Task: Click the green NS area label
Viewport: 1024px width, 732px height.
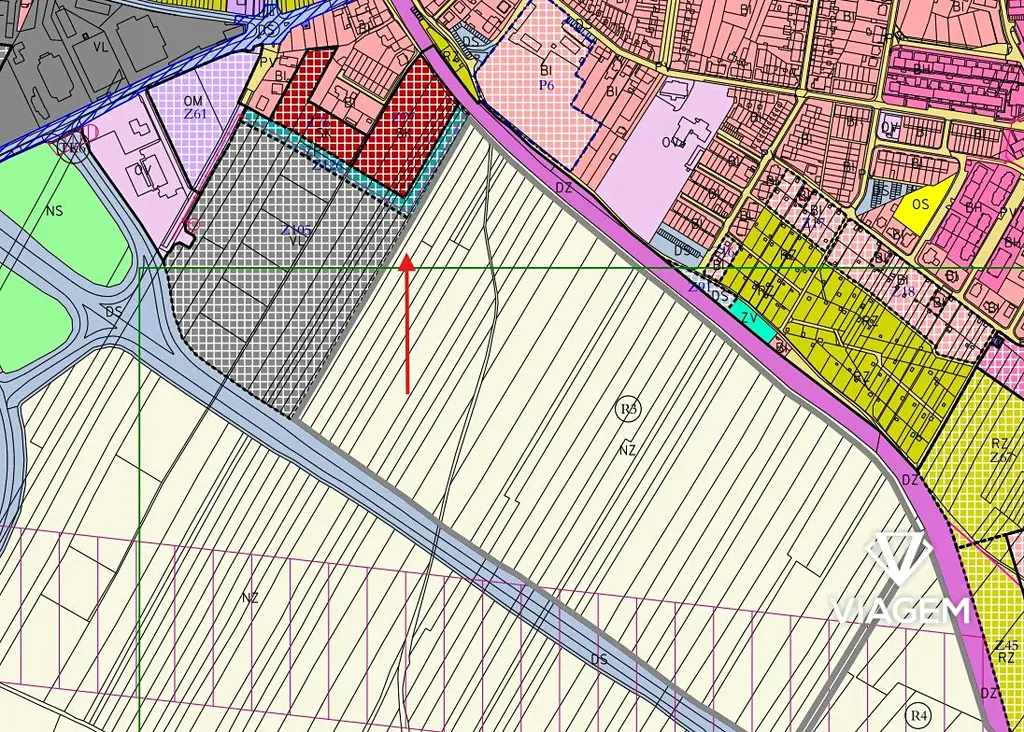Action: point(53,211)
